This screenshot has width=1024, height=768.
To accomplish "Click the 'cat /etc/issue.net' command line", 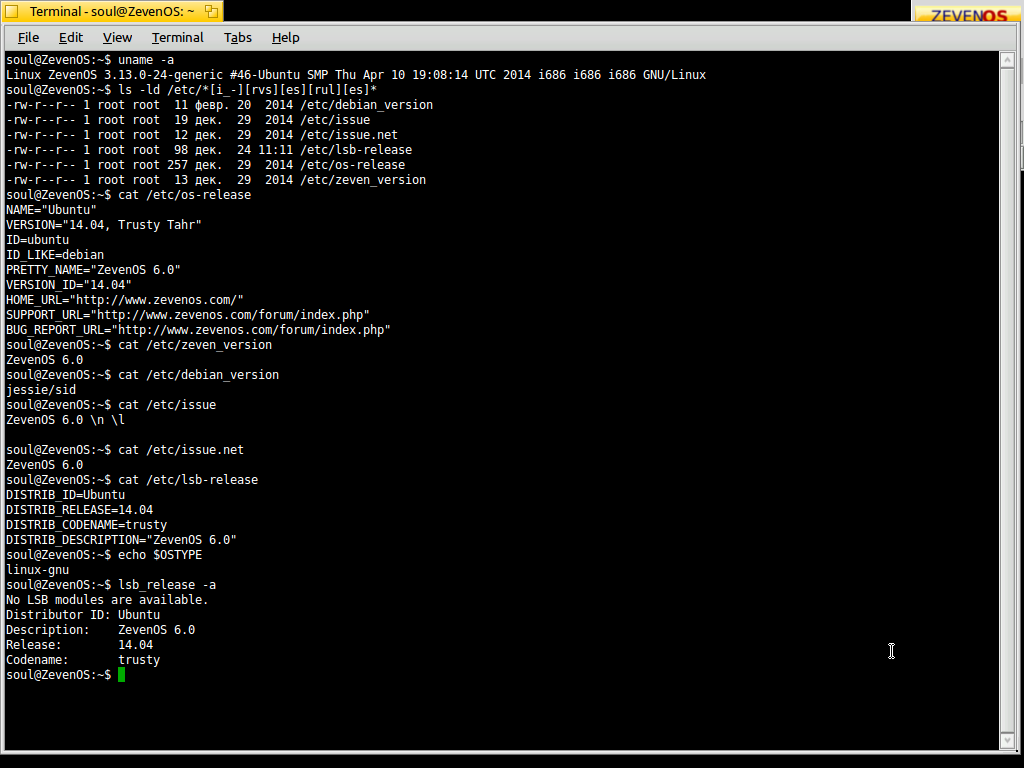I will pos(125,451).
